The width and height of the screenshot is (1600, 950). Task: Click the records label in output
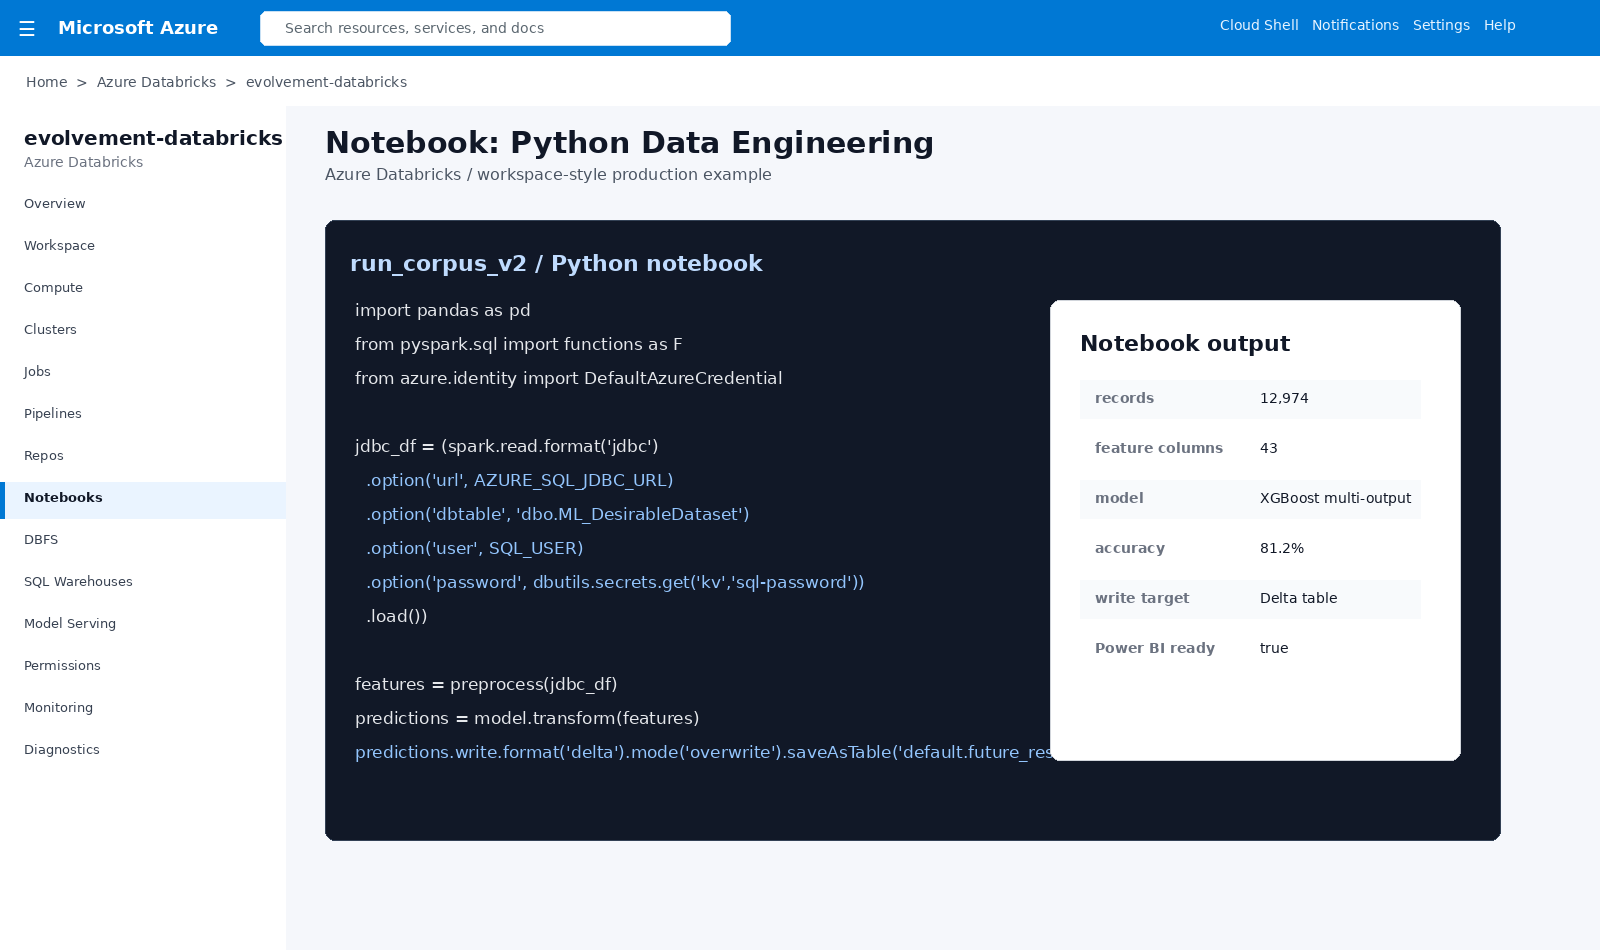[1124, 398]
